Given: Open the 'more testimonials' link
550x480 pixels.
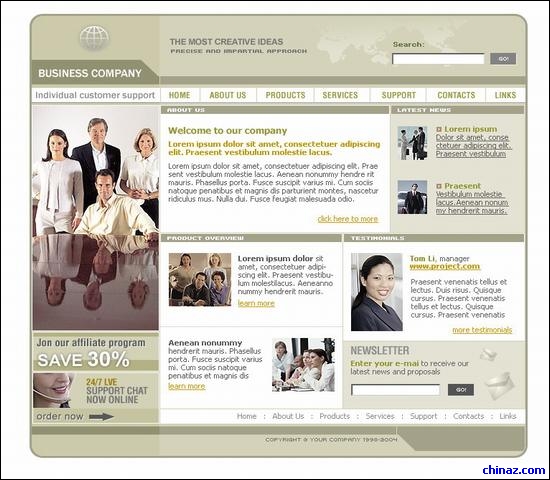Looking at the screenshot, I should tap(482, 330).
